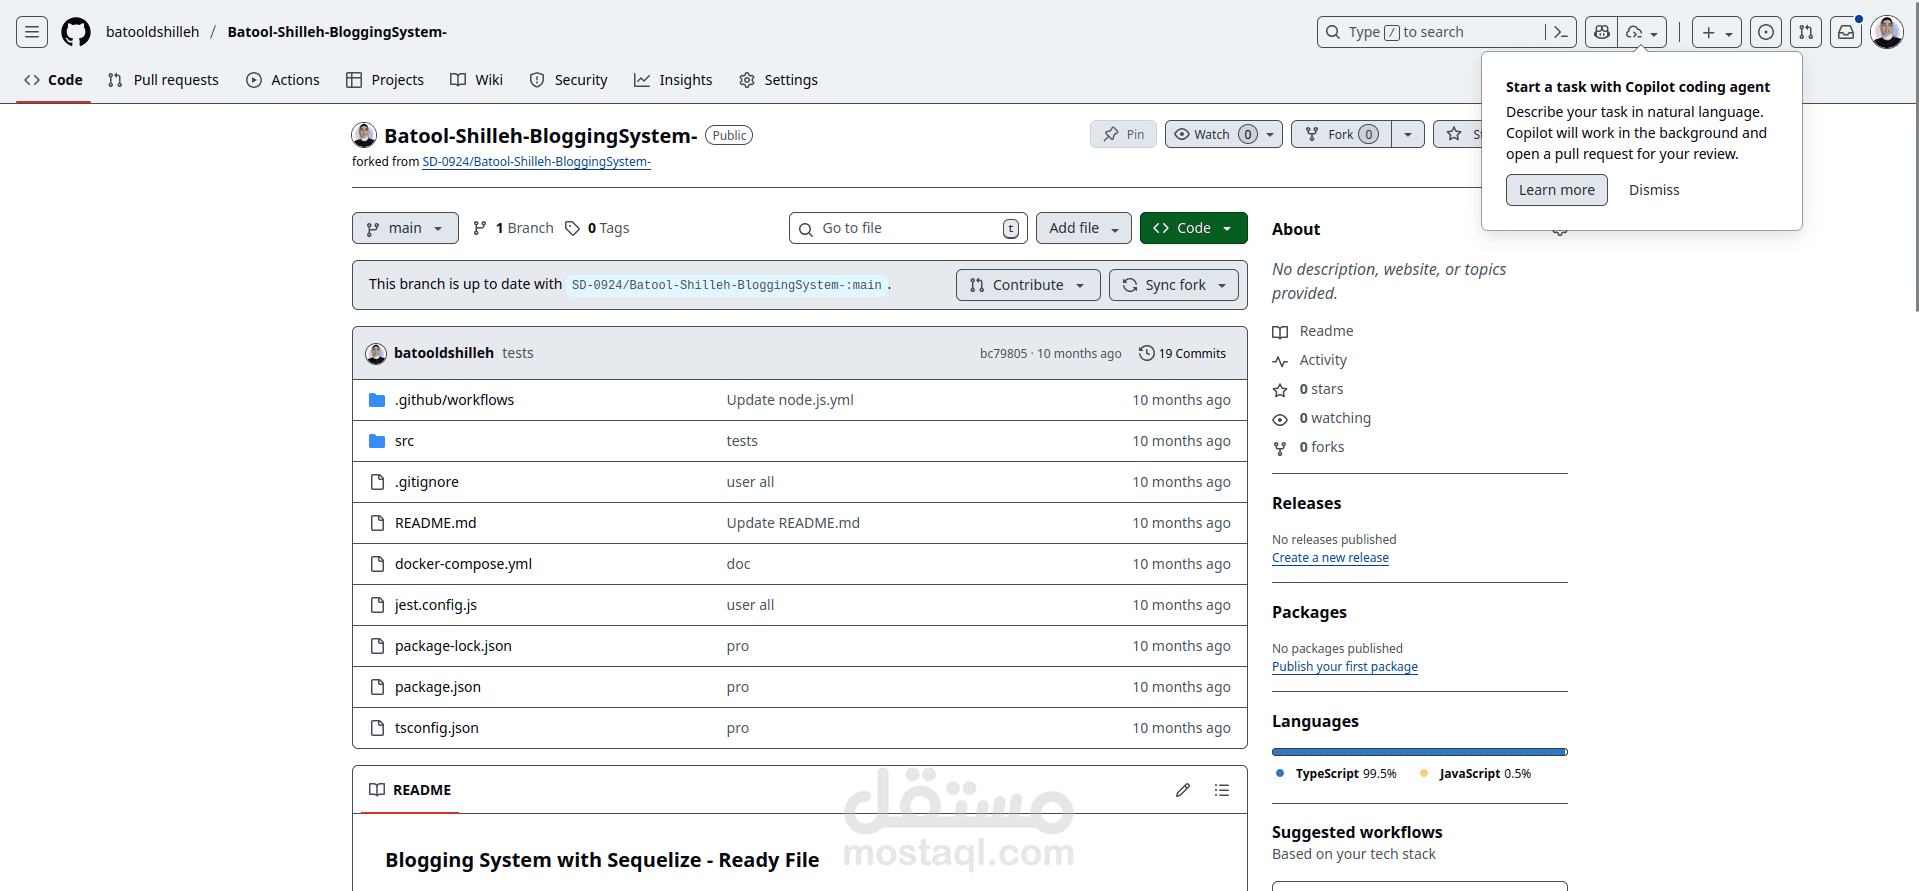Screen dimensions: 1919x891
Task: Open commit bc79805 hash link
Action: [1003, 354]
